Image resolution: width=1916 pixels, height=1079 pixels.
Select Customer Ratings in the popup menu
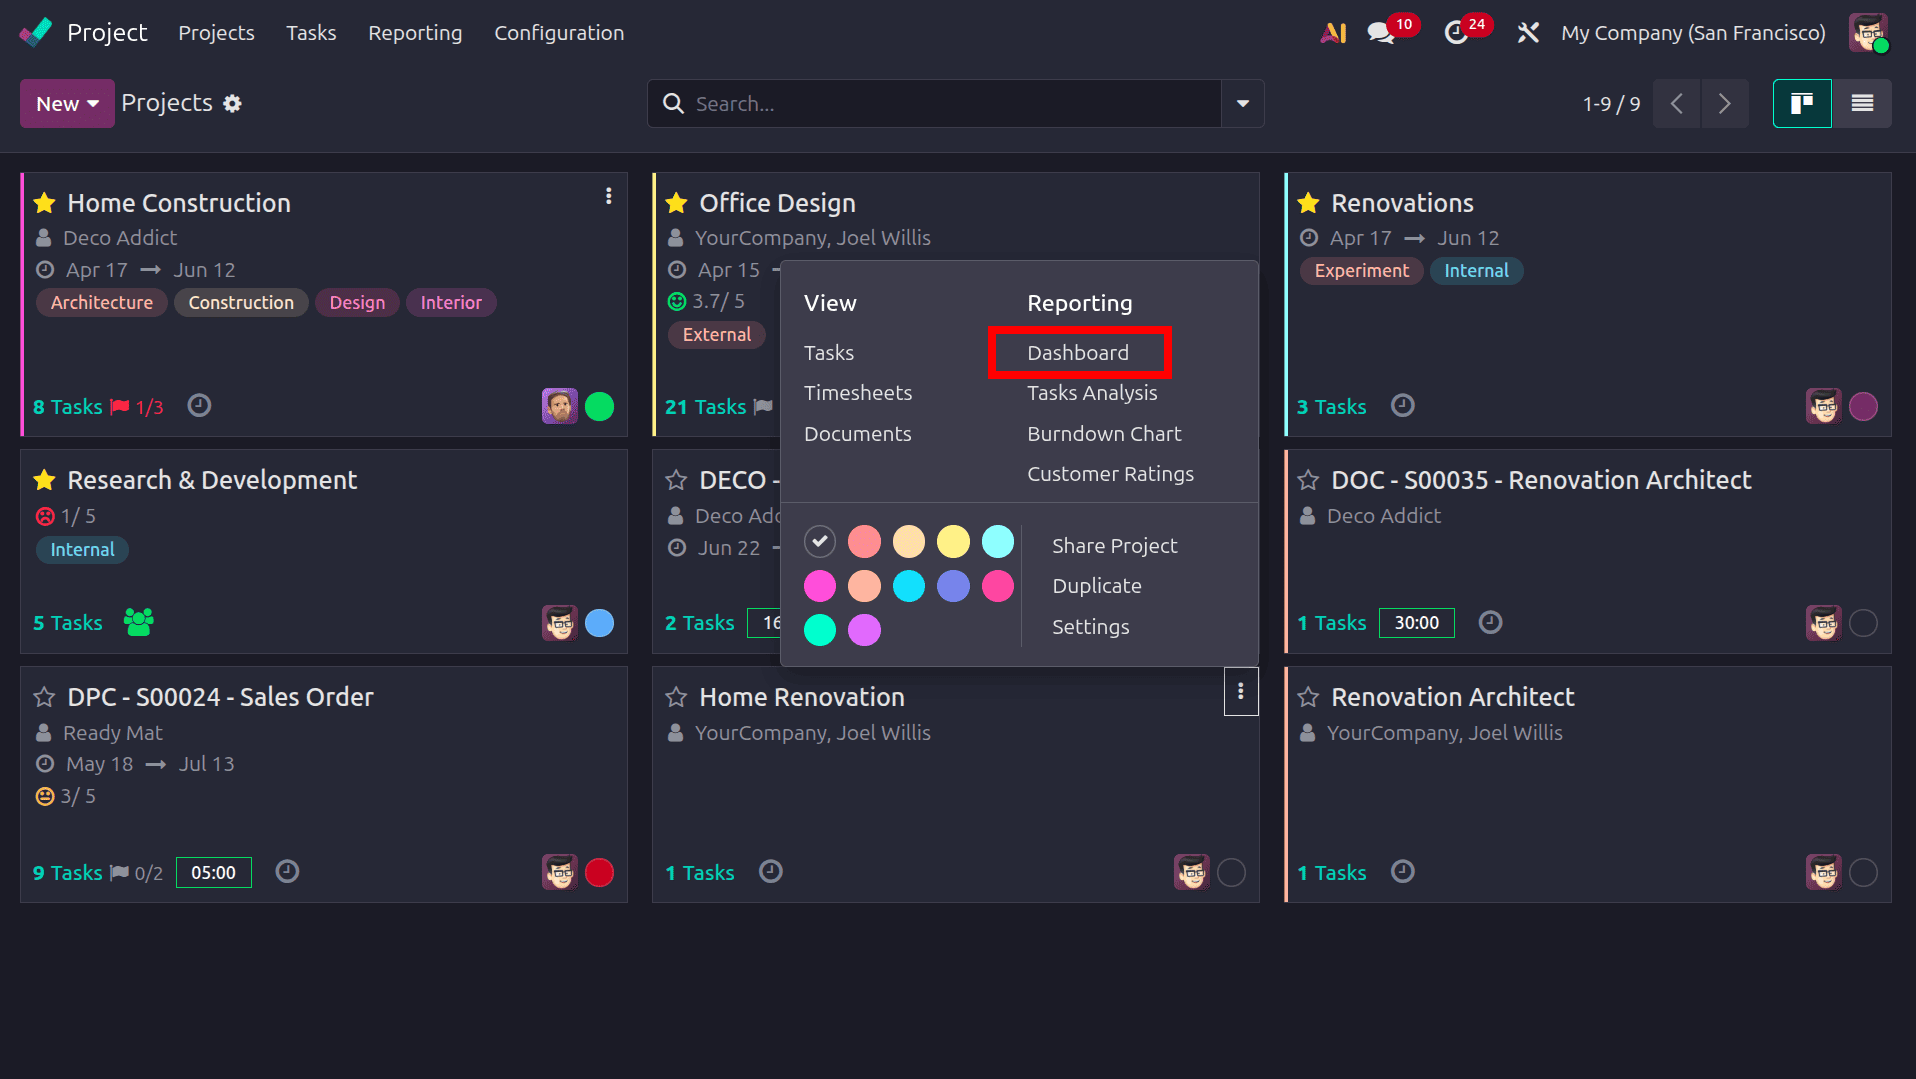tap(1110, 474)
